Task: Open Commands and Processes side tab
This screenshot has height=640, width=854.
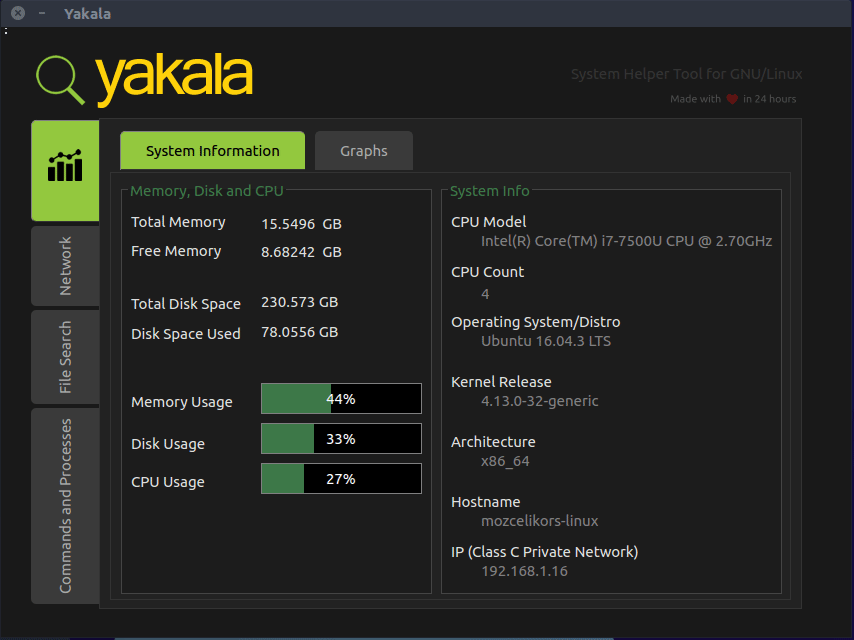Action: (x=65, y=505)
